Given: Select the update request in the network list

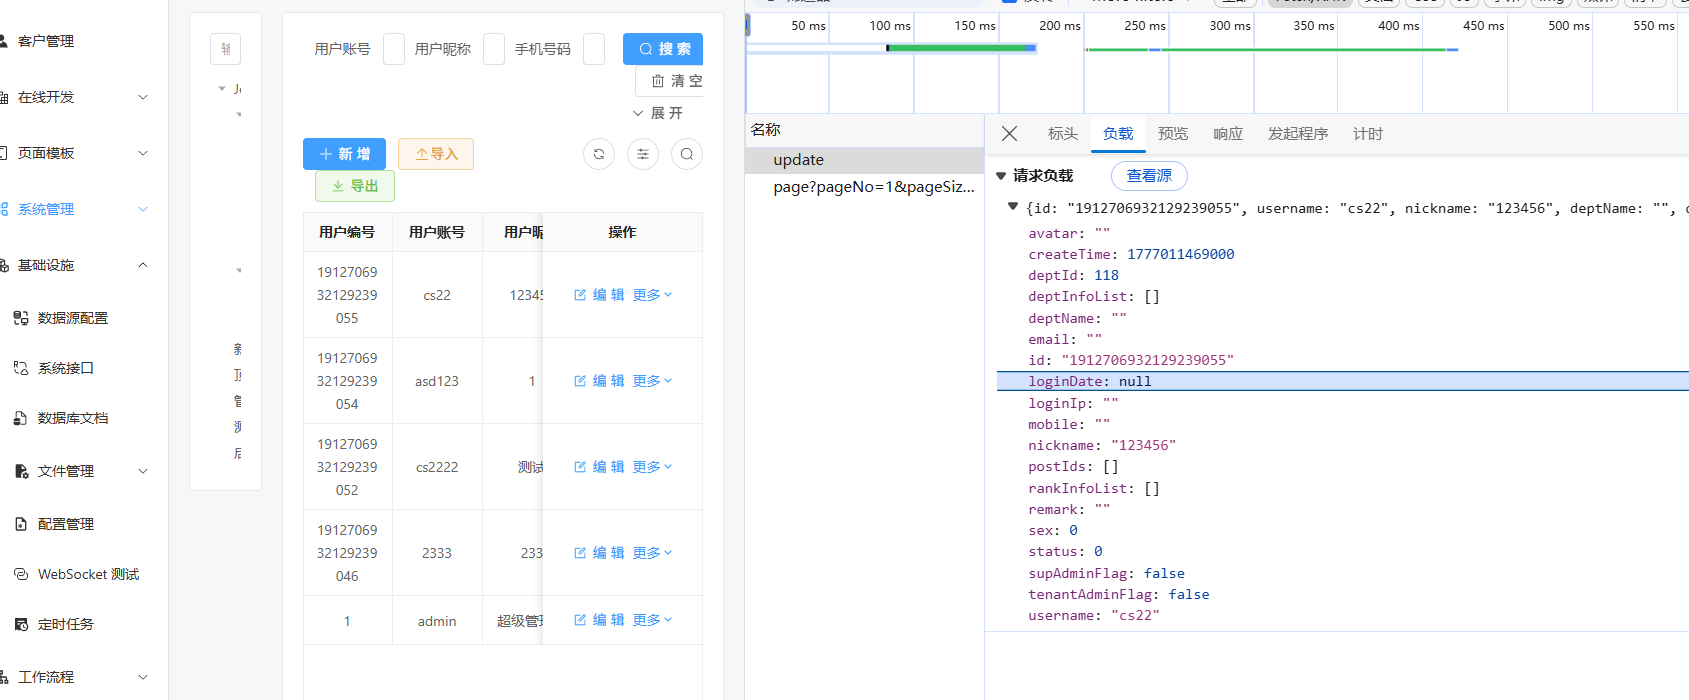Looking at the screenshot, I should tap(798, 160).
